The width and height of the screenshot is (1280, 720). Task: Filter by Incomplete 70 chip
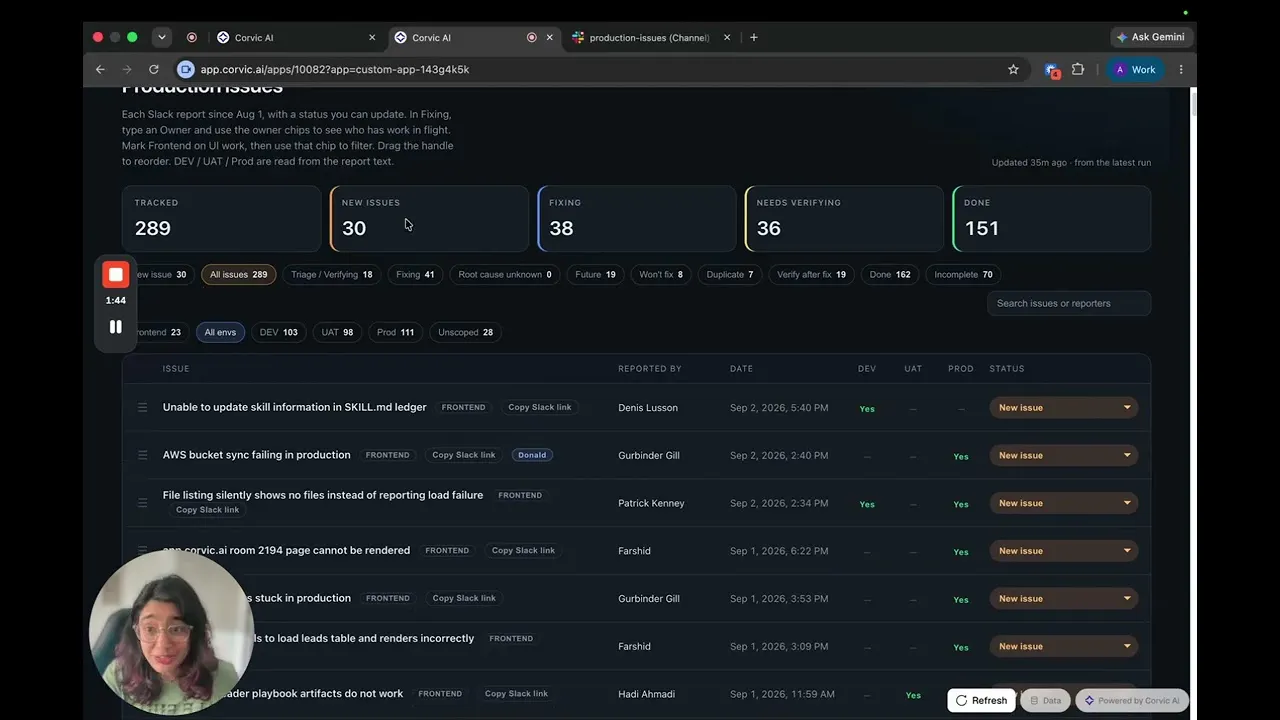pos(963,274)
